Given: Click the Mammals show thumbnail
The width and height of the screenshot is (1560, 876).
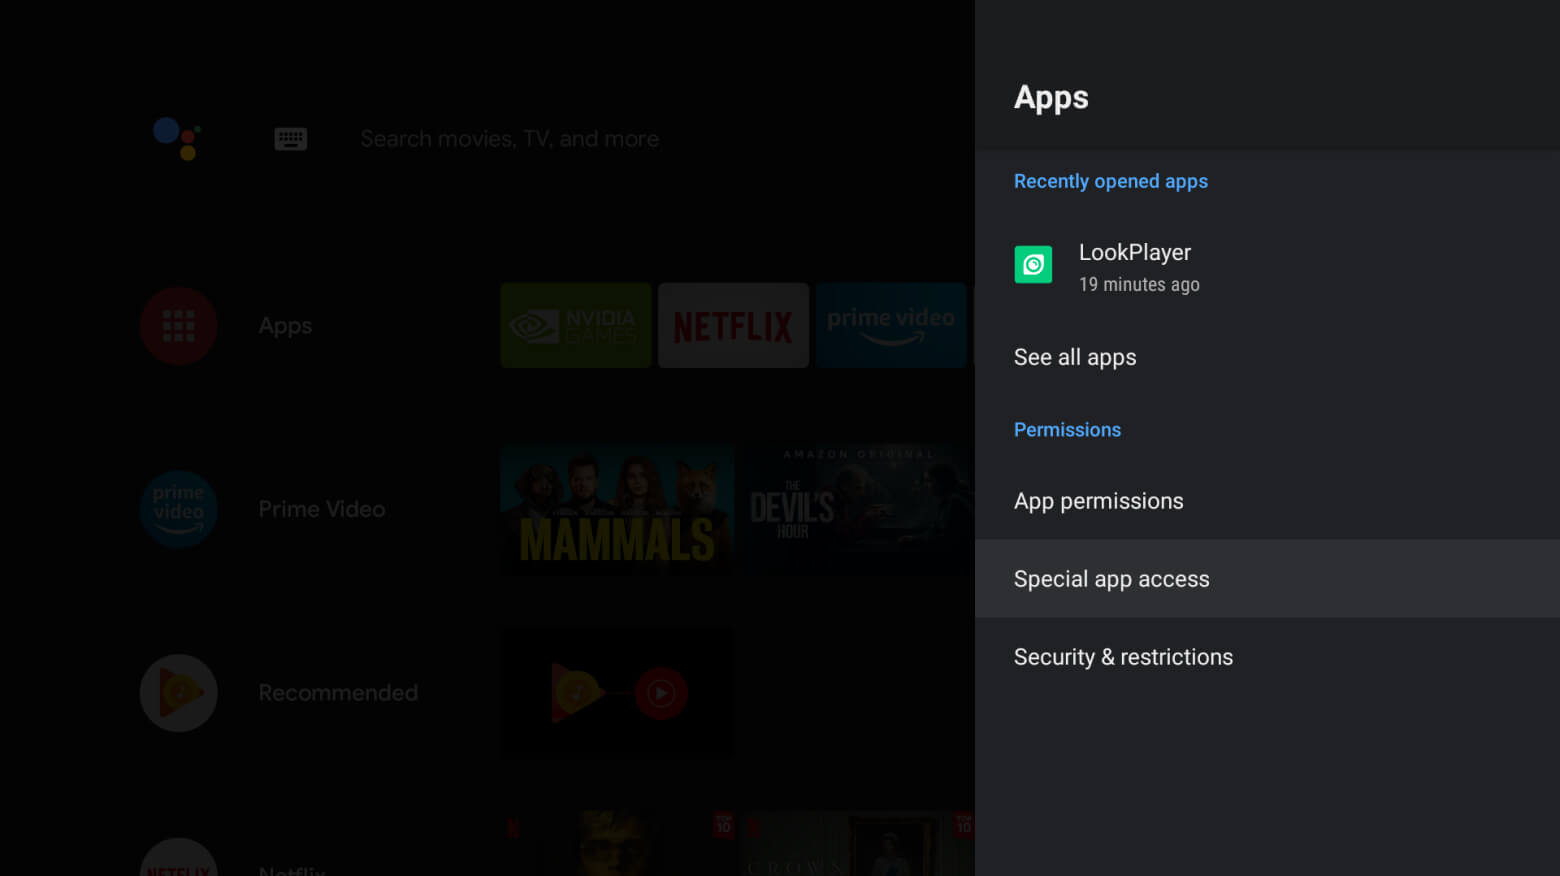Looking at the screenshot, I should (616, 509).
